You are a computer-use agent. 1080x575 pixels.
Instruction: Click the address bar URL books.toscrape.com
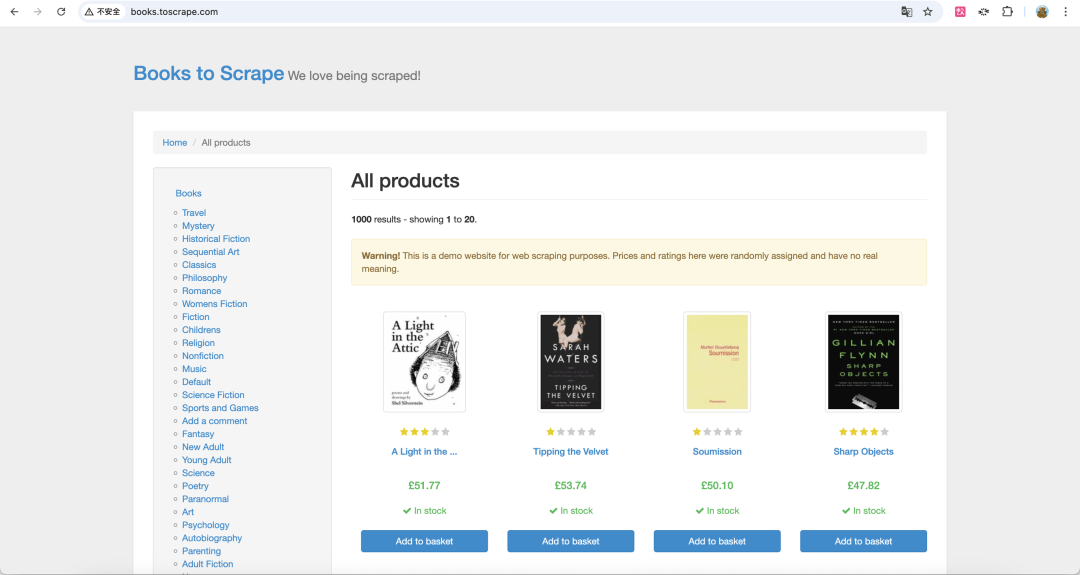(174, 12)
